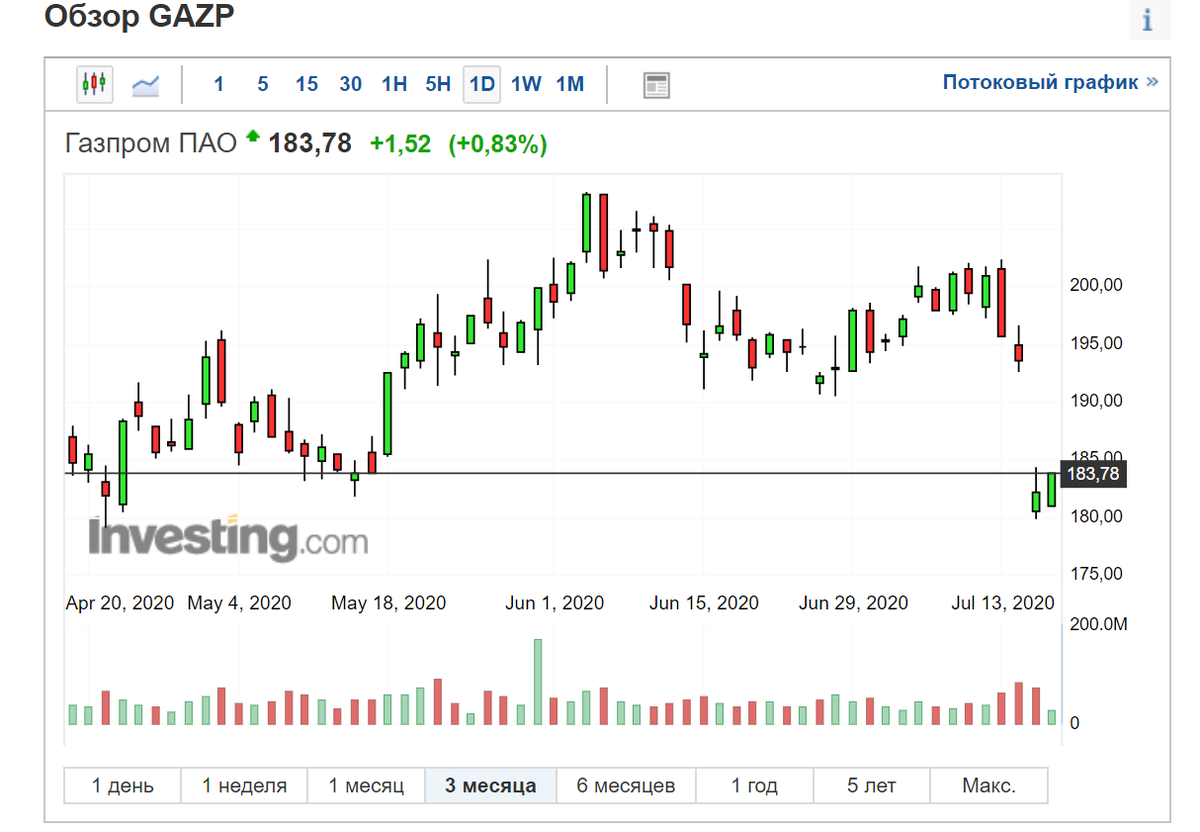1200x832 pixels.
Task: Click the 200.0M volume axis label
Action: coord(1098,625)
